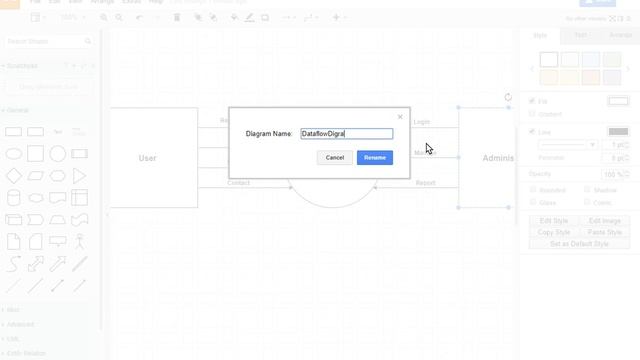Click the Paste Style button

pyautogui.click(x=604, y=232)
